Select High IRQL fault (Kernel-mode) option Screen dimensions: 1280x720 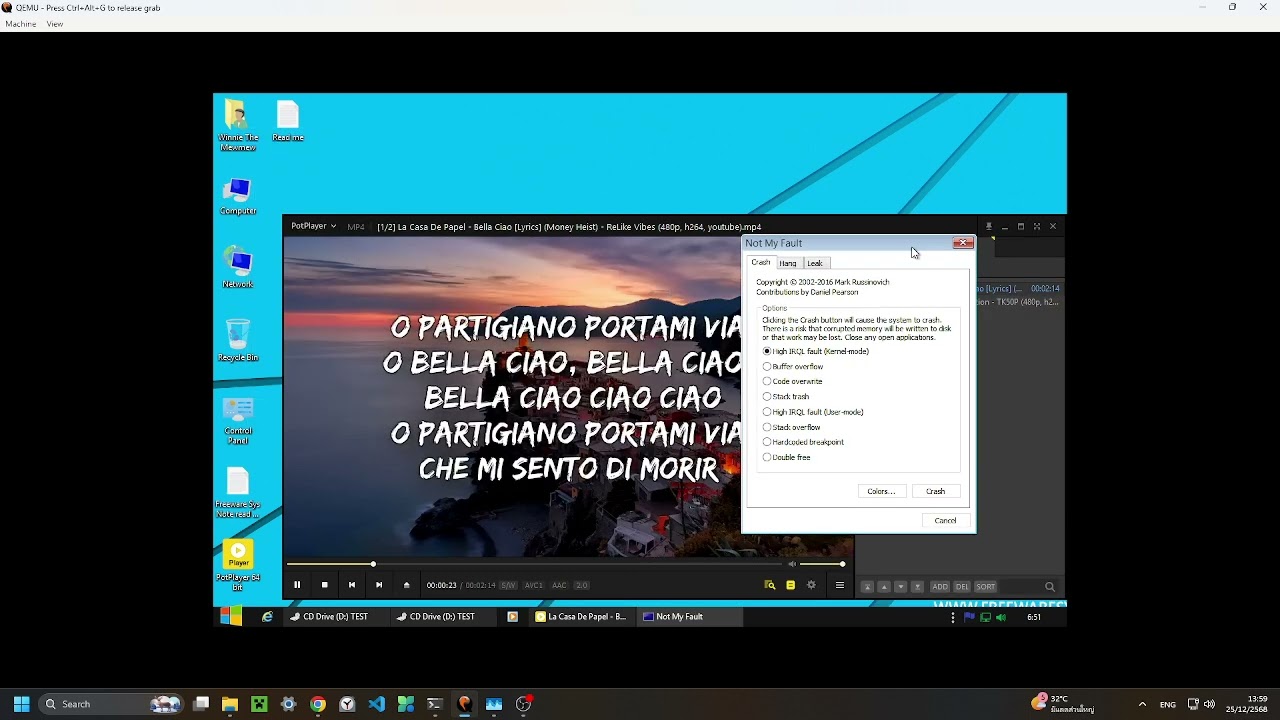pos(816,351)
